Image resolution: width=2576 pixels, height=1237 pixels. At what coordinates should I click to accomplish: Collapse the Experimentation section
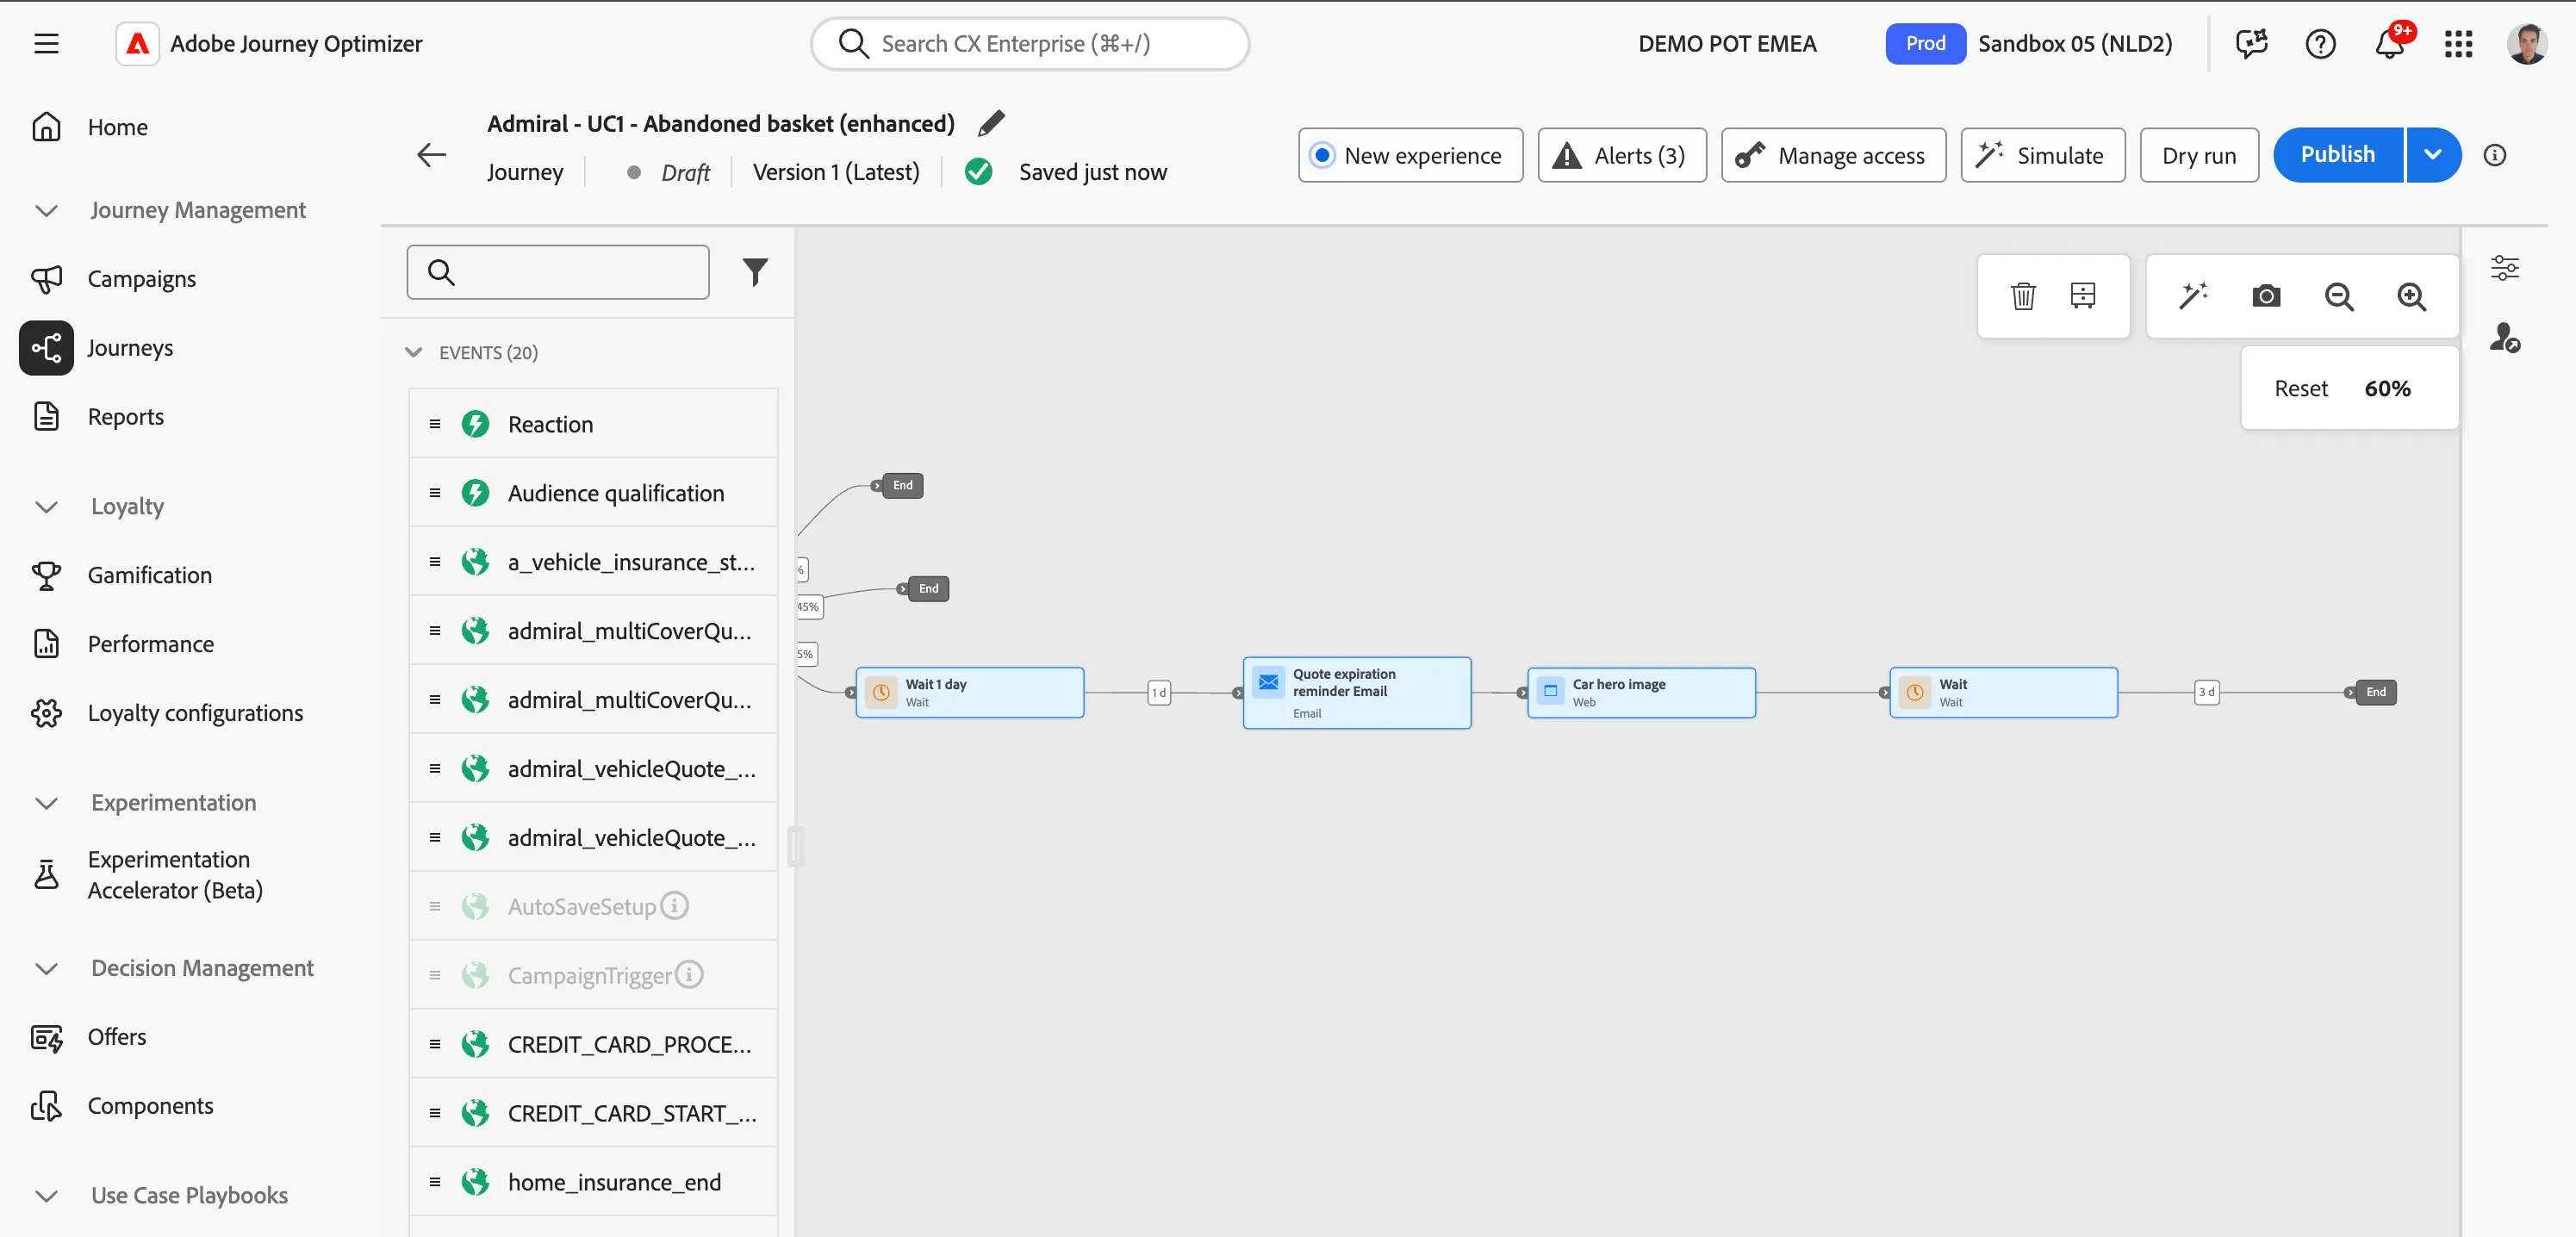point(46,803)
